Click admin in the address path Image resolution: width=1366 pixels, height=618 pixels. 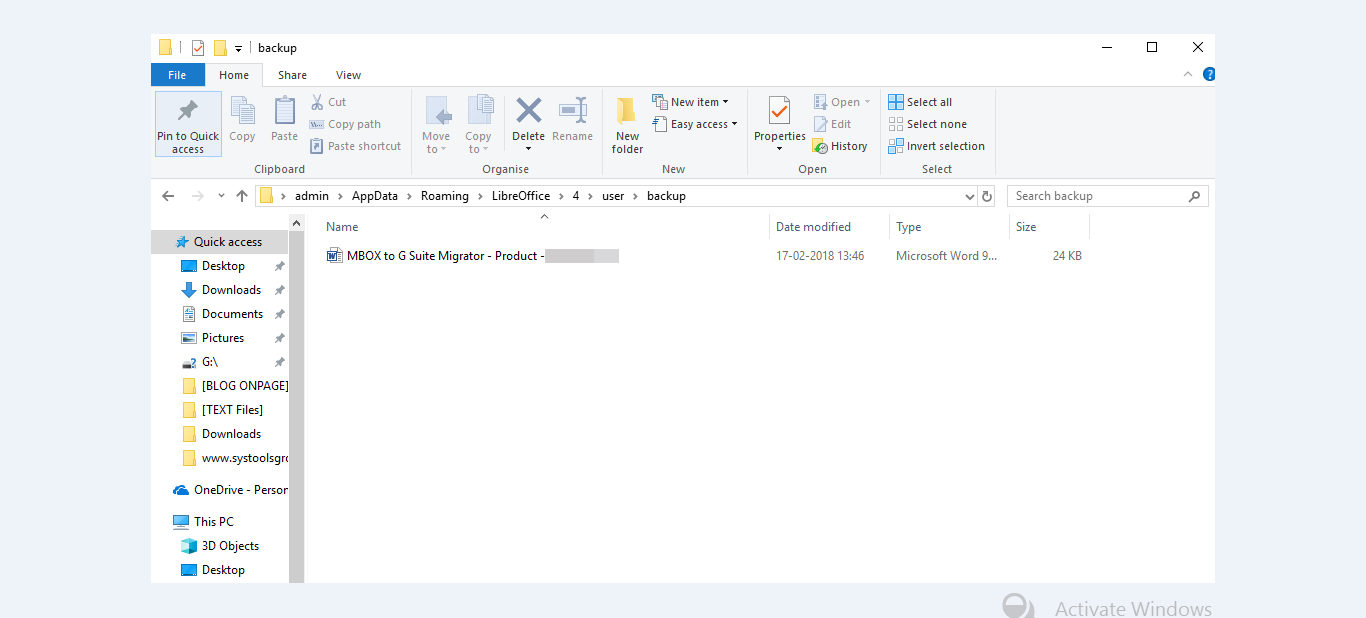[312, 196]
